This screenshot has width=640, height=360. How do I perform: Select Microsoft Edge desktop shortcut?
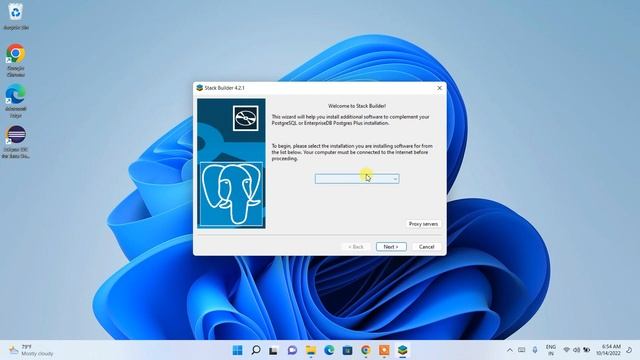tap(16, 101)
